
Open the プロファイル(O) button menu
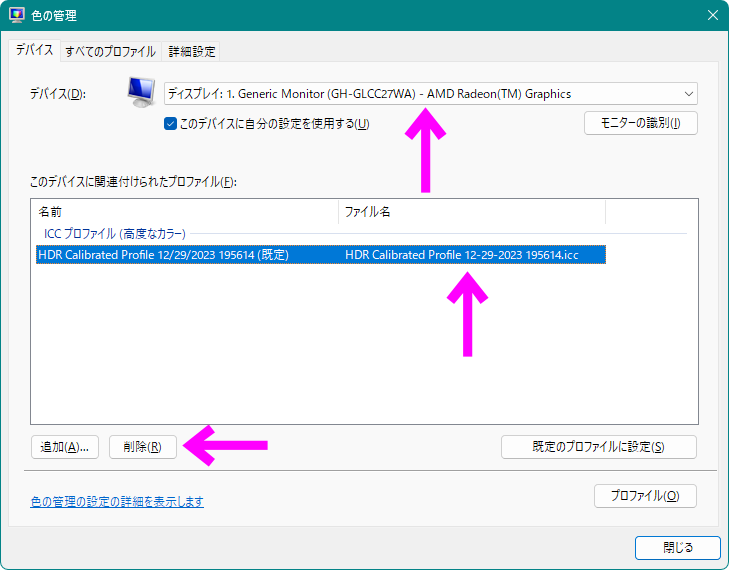tap(645, 496)
